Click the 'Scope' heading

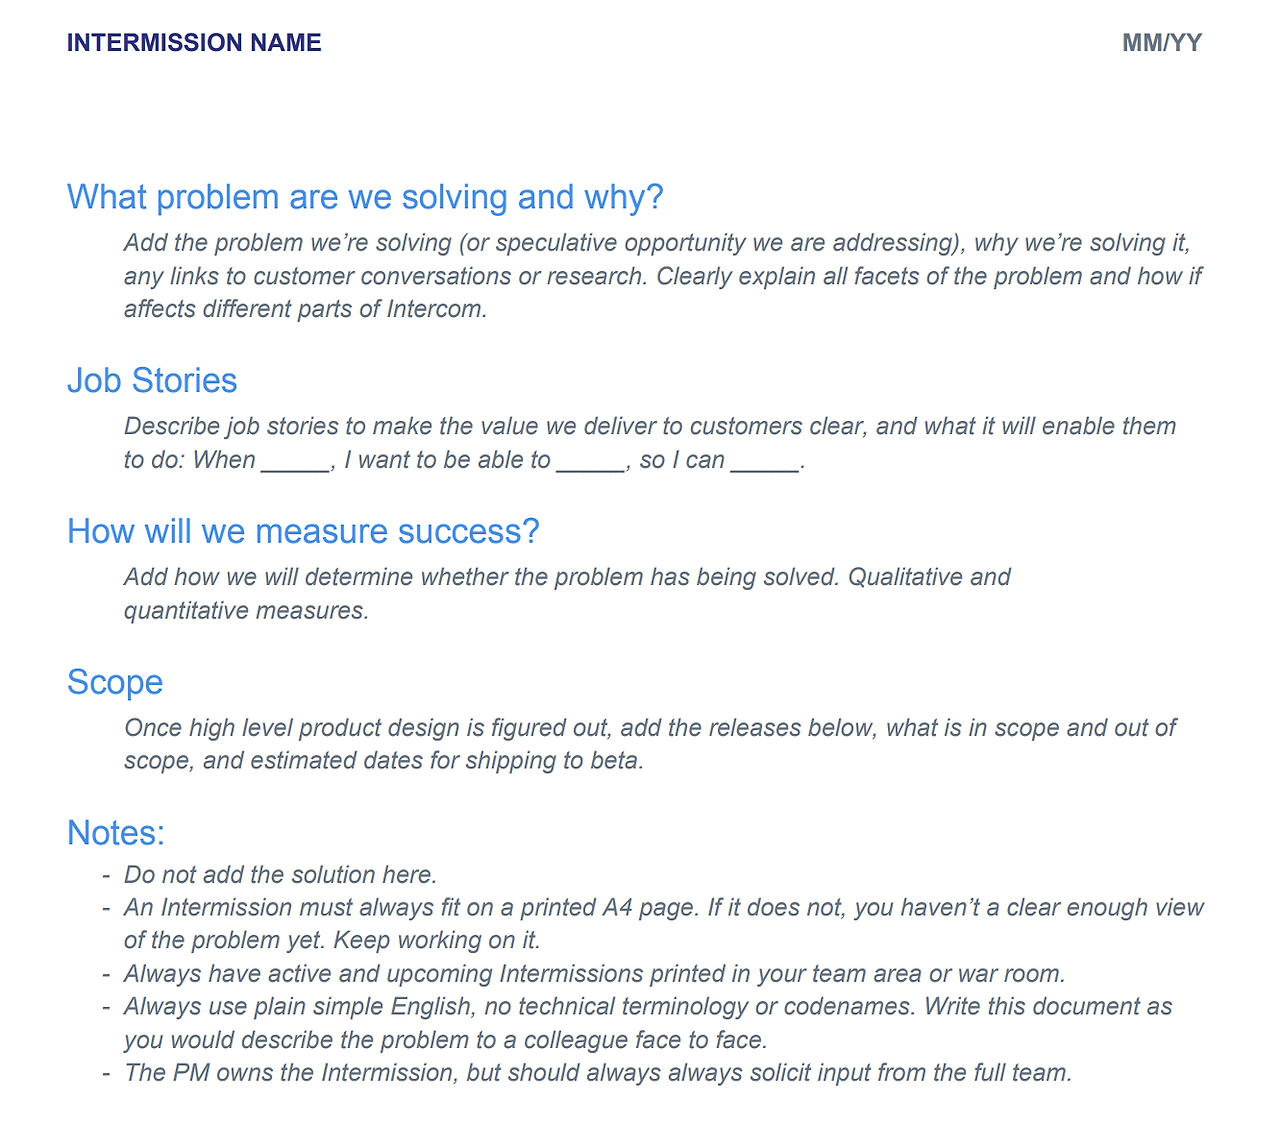(115, 682)
